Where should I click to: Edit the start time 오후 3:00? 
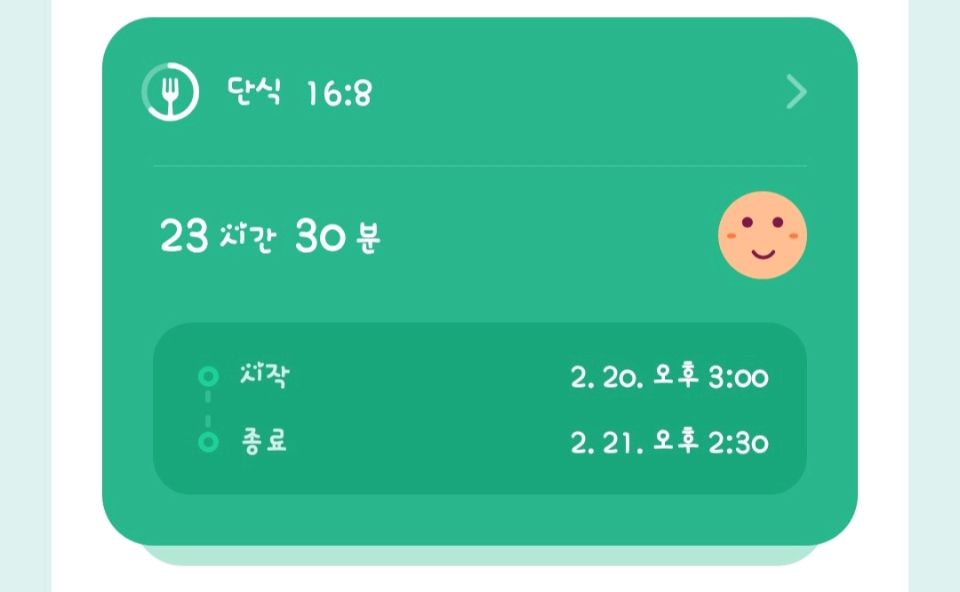[710, 378]
